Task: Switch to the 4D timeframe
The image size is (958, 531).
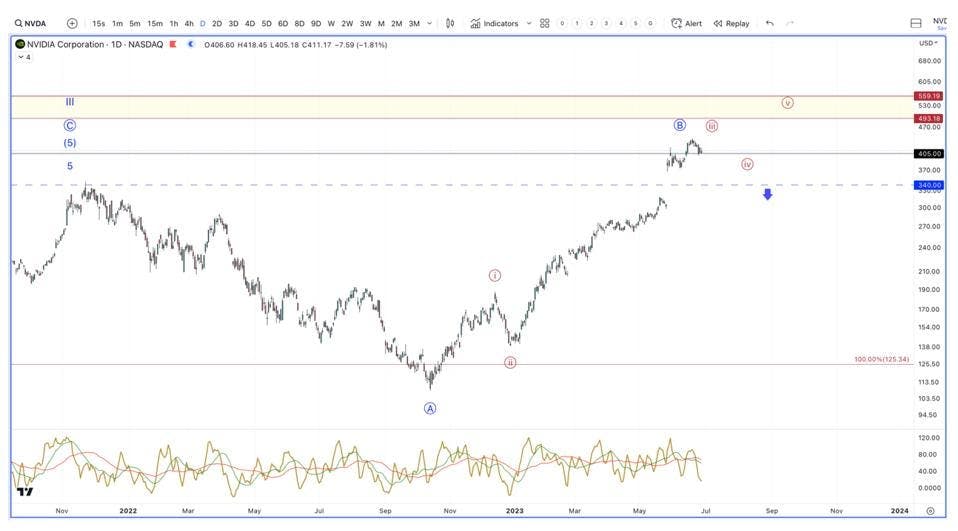Action: pos(250,23)
